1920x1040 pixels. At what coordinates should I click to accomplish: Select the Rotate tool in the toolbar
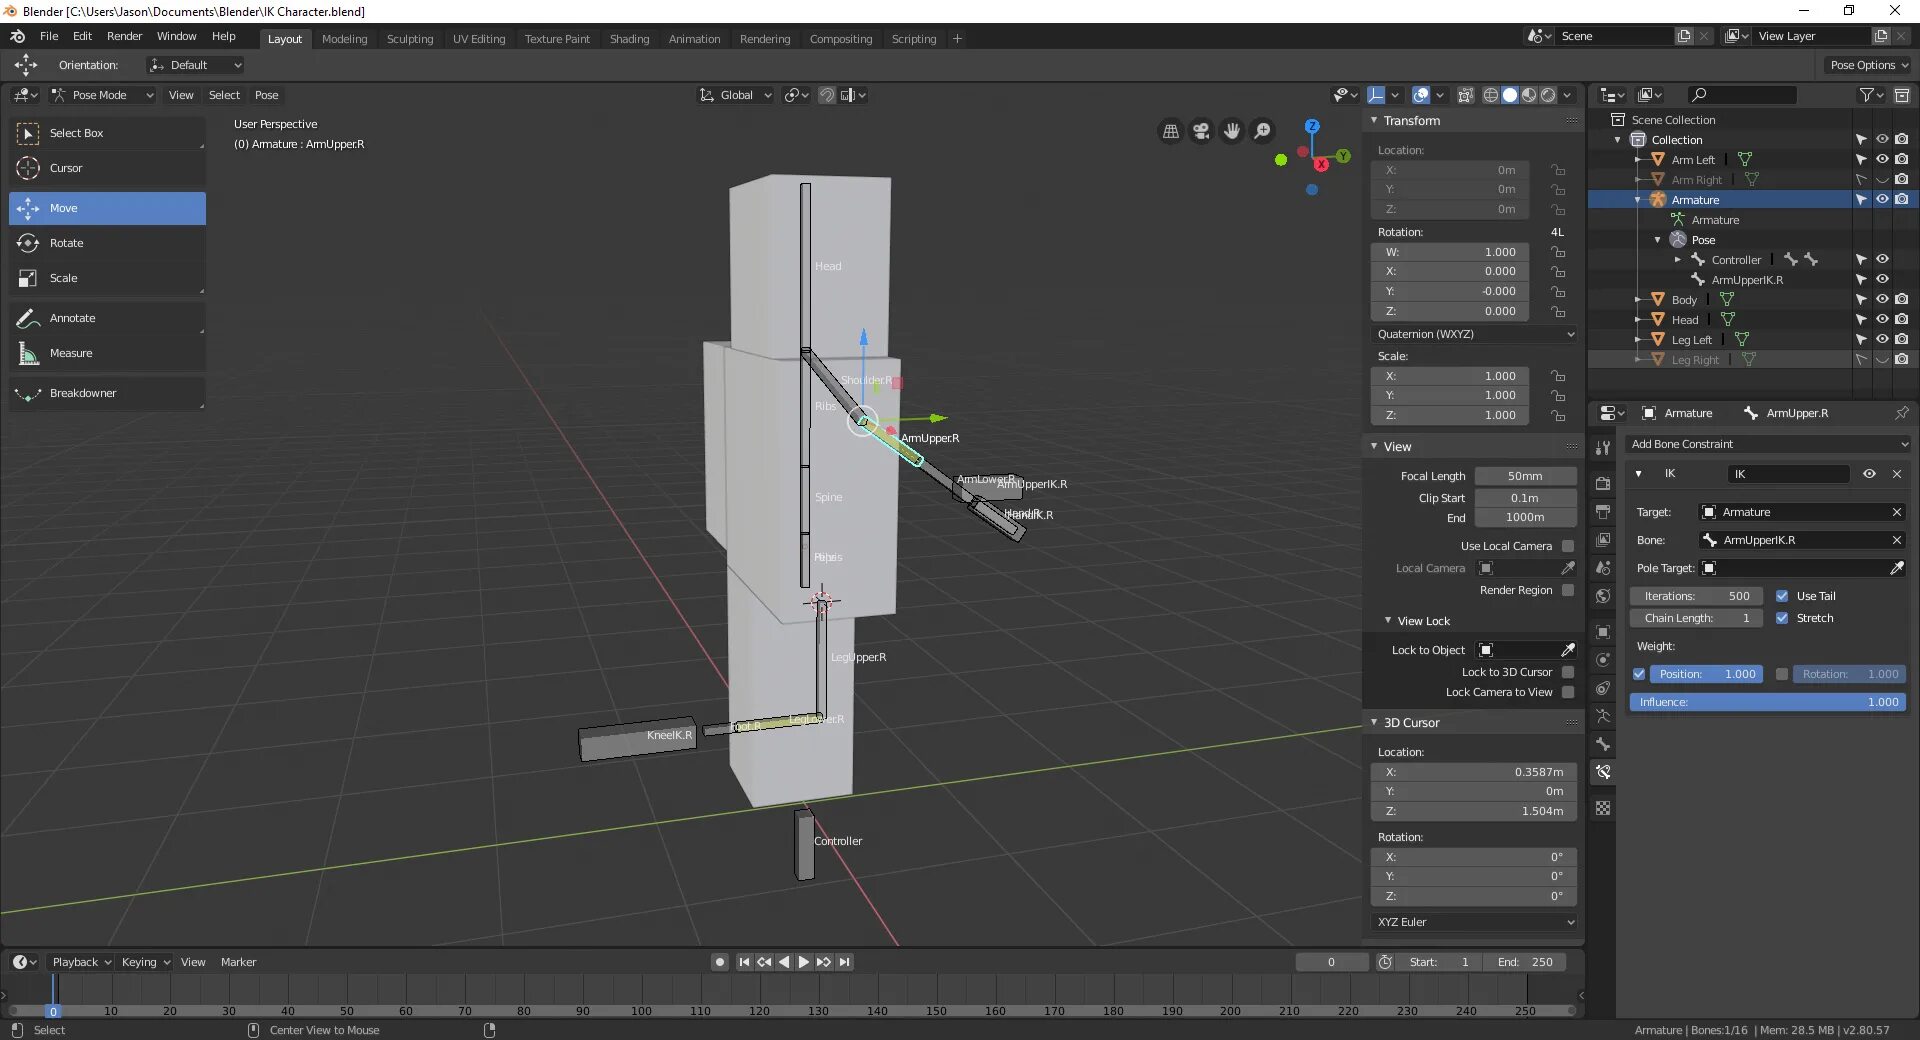coord(66,243)
